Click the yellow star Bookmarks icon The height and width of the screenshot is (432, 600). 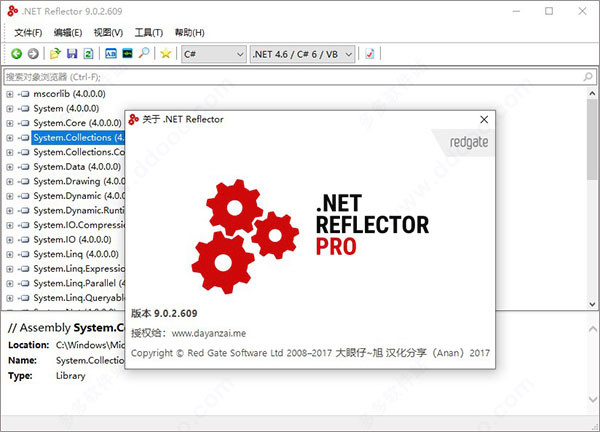tap(165, 54)
